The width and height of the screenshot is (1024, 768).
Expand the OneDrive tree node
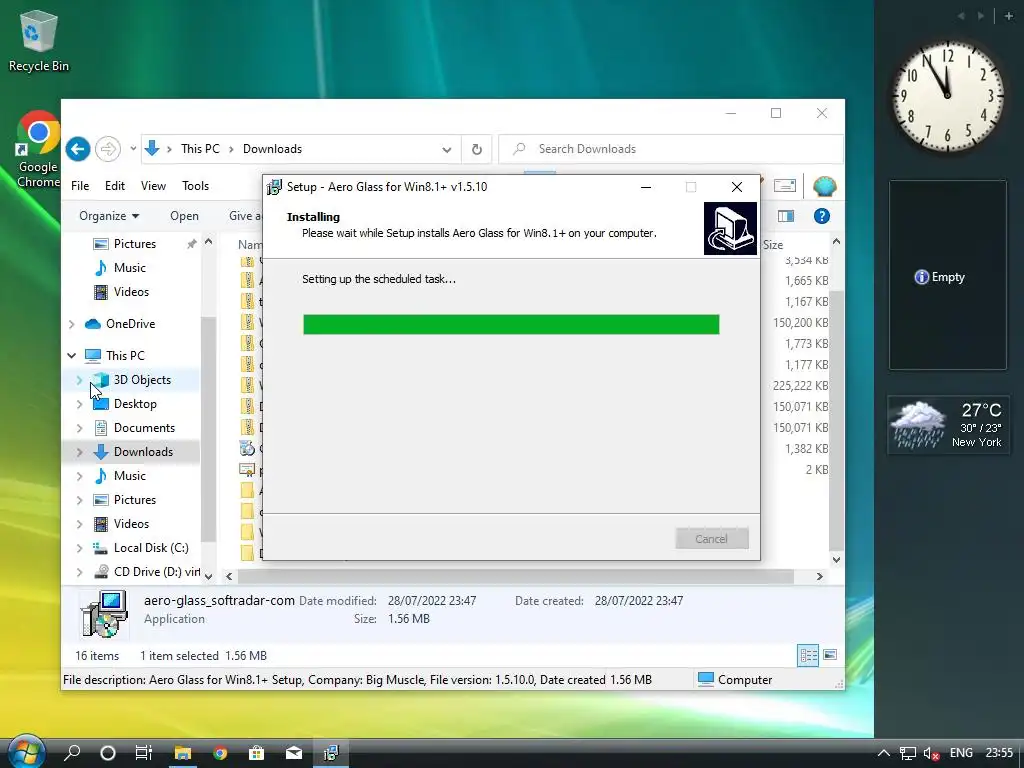pyautogui.click(x=72, y=324)
